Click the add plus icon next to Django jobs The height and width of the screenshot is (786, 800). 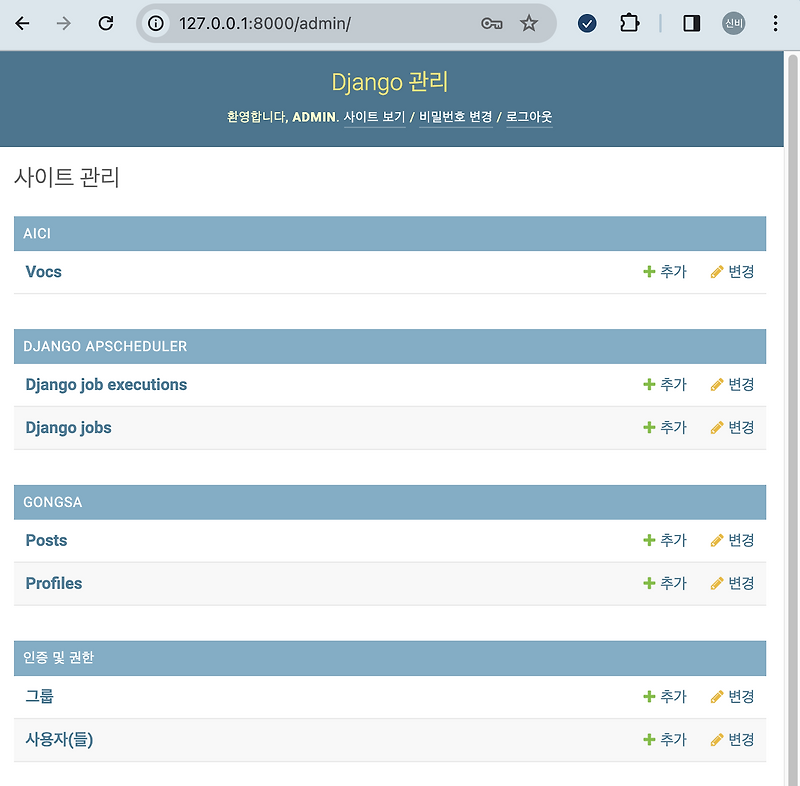tap(650, 427)
